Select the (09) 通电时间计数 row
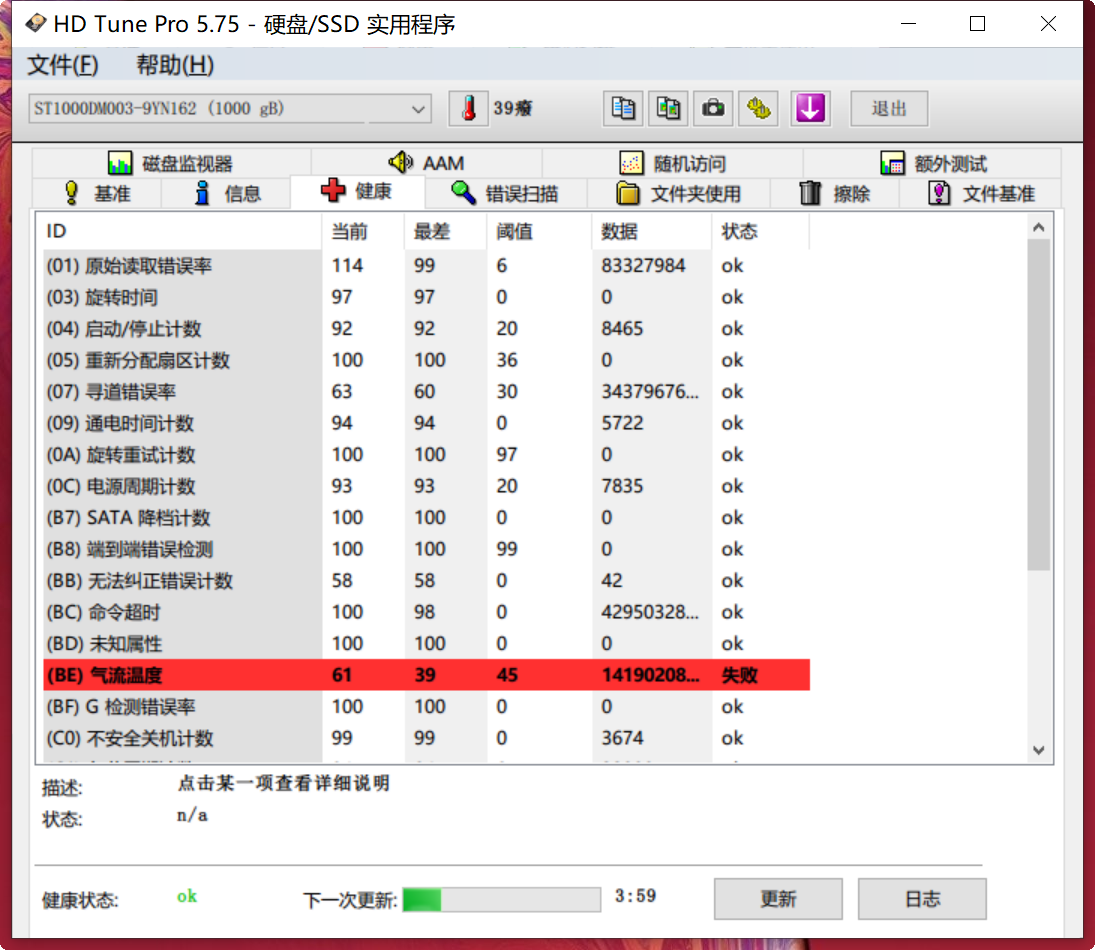This screenshot has height=950, width=1095. [x=427, y=423]
